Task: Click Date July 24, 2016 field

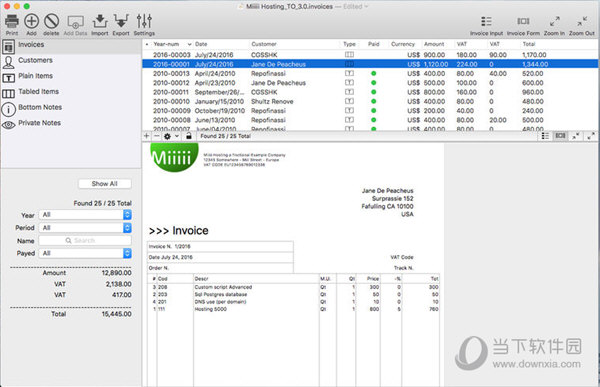Action: pos(220,257)
